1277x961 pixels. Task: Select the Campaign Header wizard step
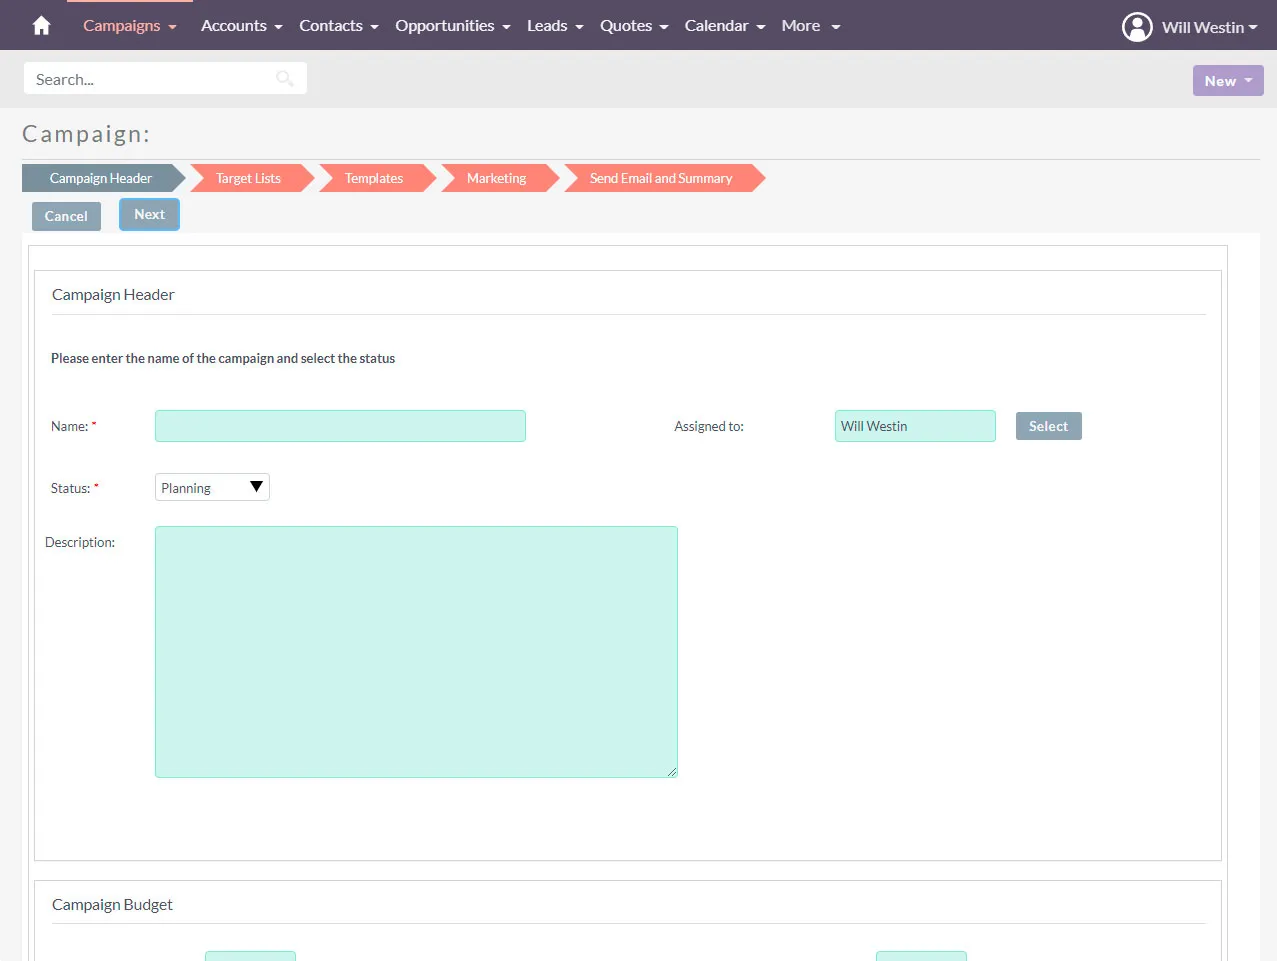point(101,178)
